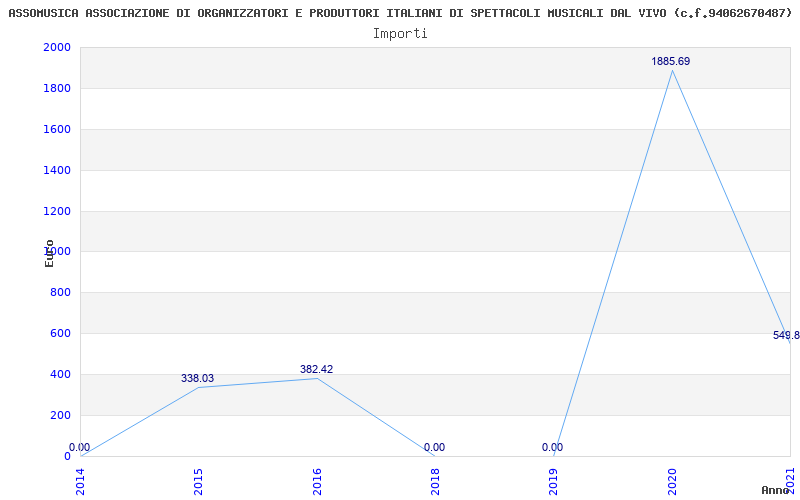The width and height of the screenshot is (800, 500).
Task: Click the 2021 x-axis year label
Action: (x=790, y=481)
